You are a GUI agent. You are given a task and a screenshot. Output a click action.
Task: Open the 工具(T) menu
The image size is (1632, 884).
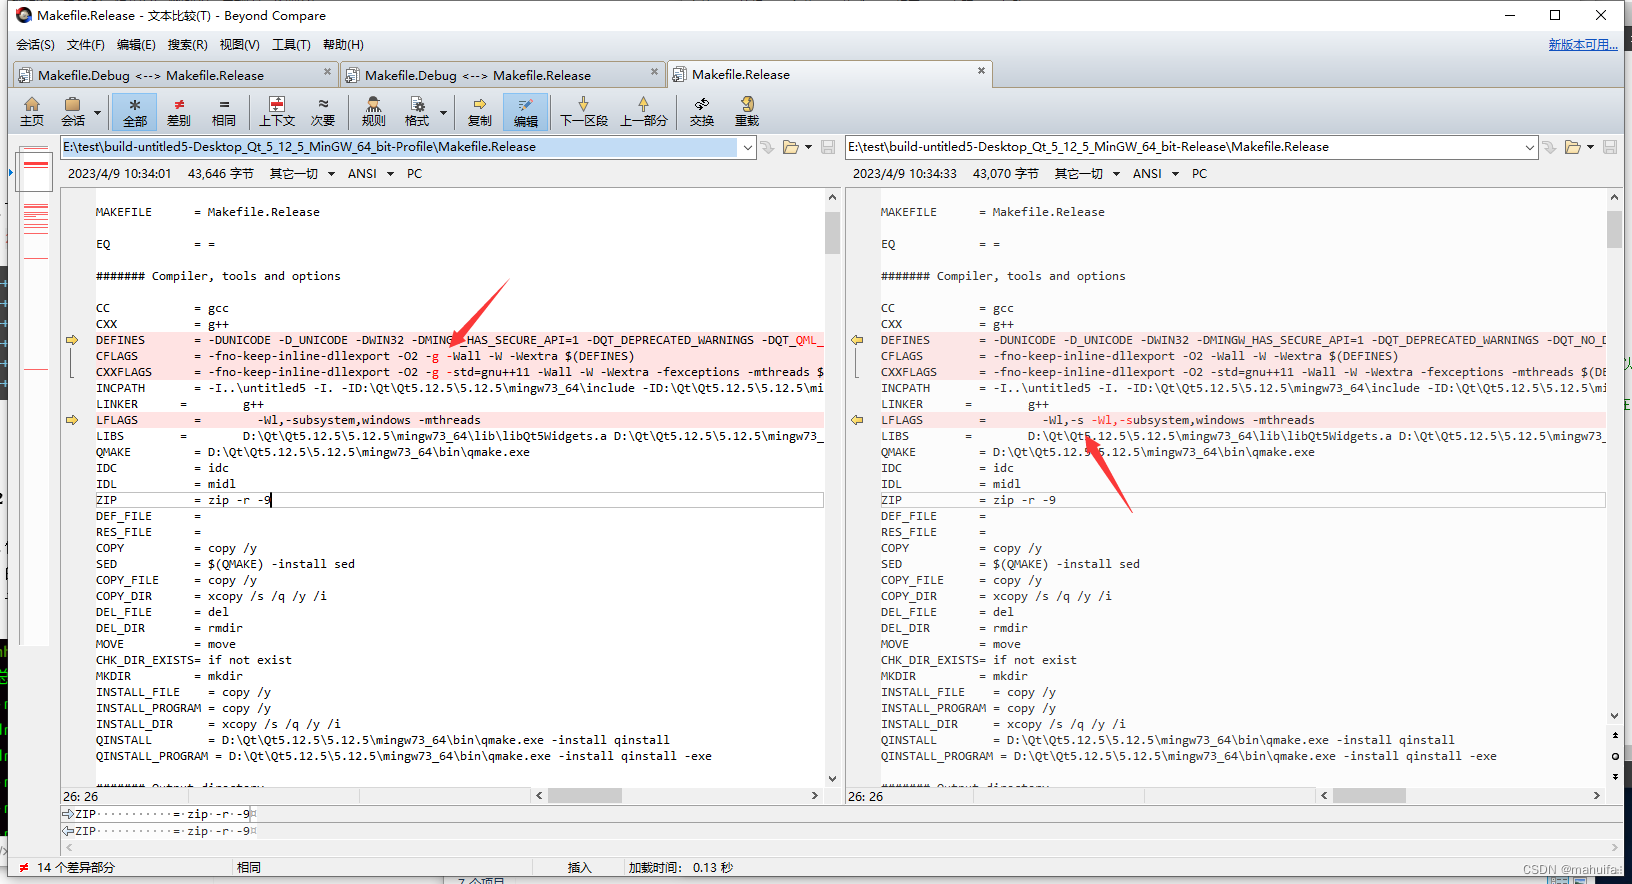pyautogui.click(x=291, y=45)
